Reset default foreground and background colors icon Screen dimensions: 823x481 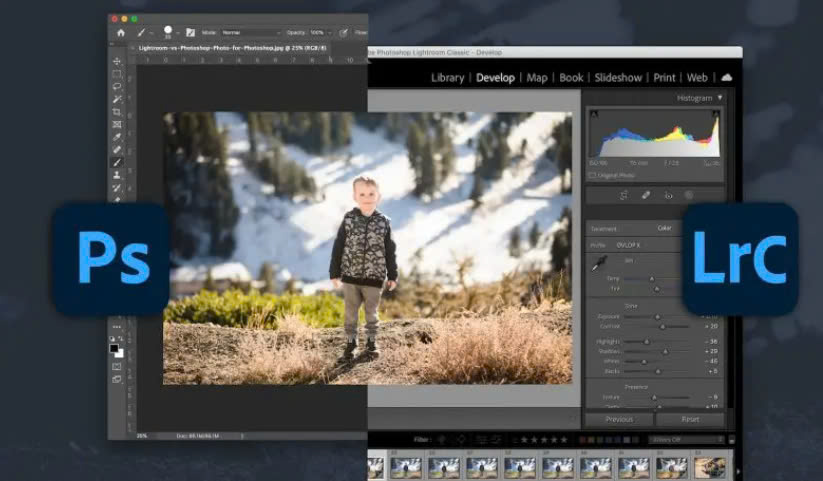(112, 339)
